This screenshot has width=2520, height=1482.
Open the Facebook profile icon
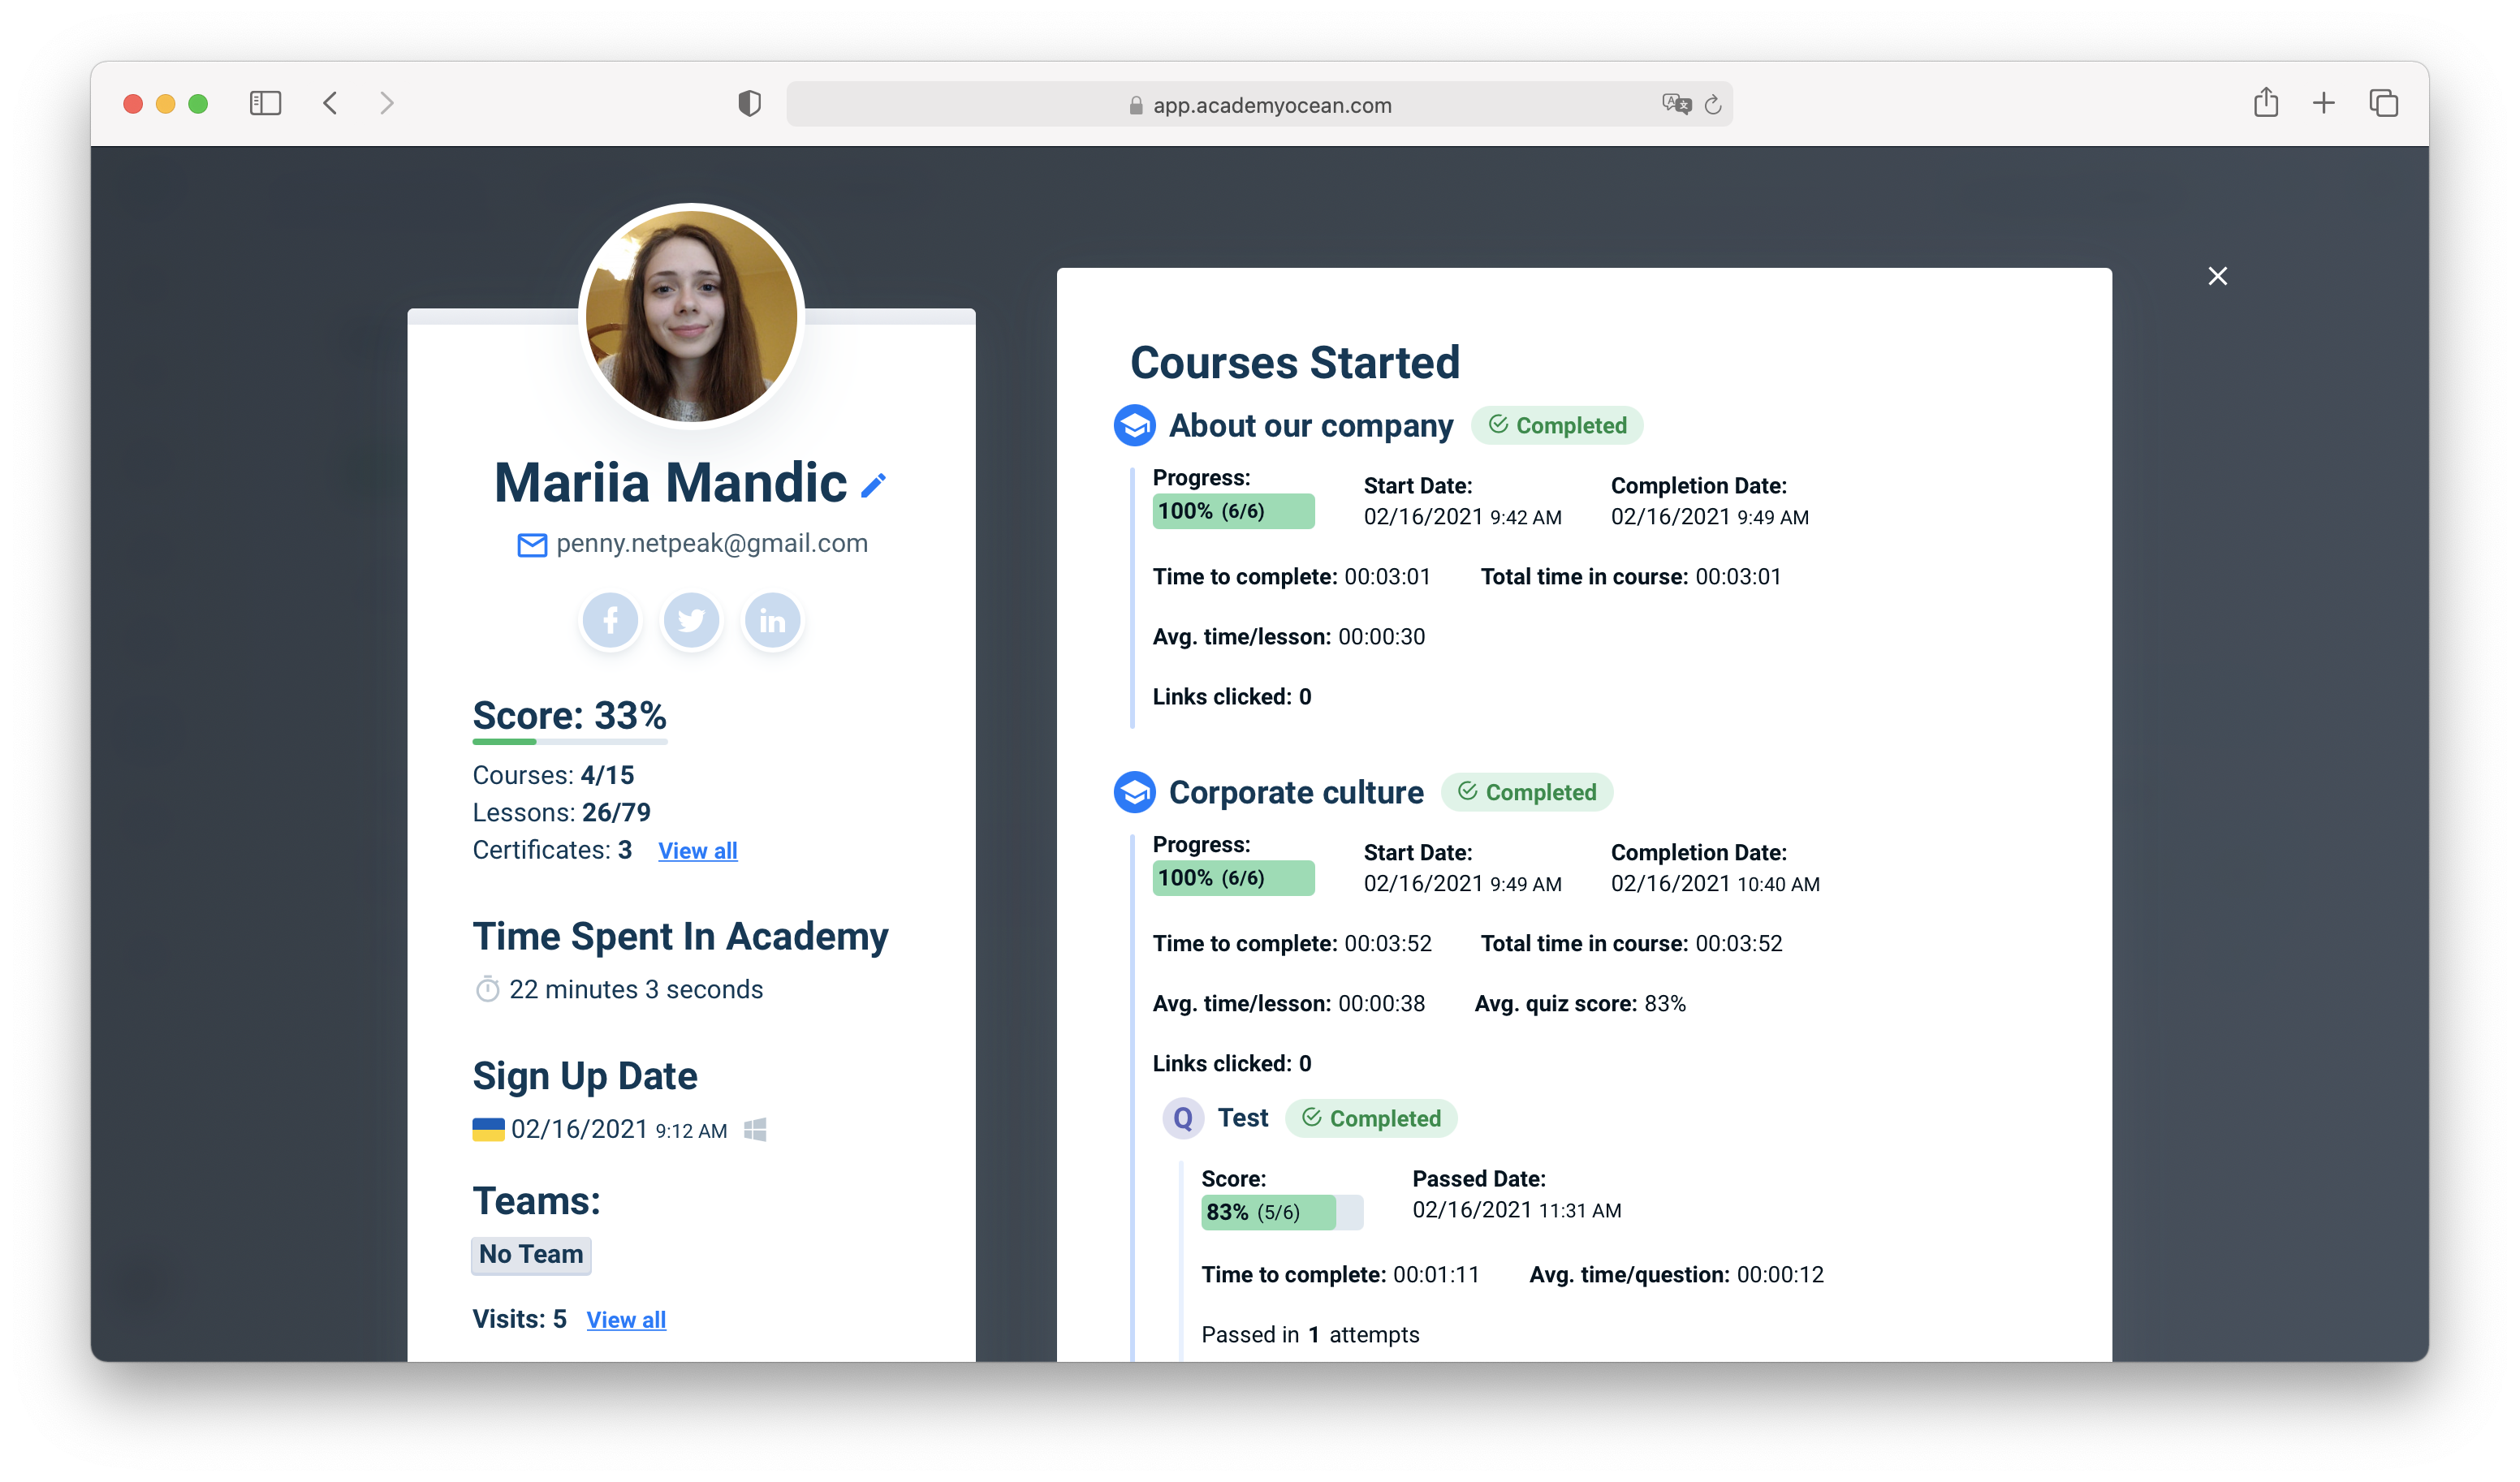(x=610, y=620)
